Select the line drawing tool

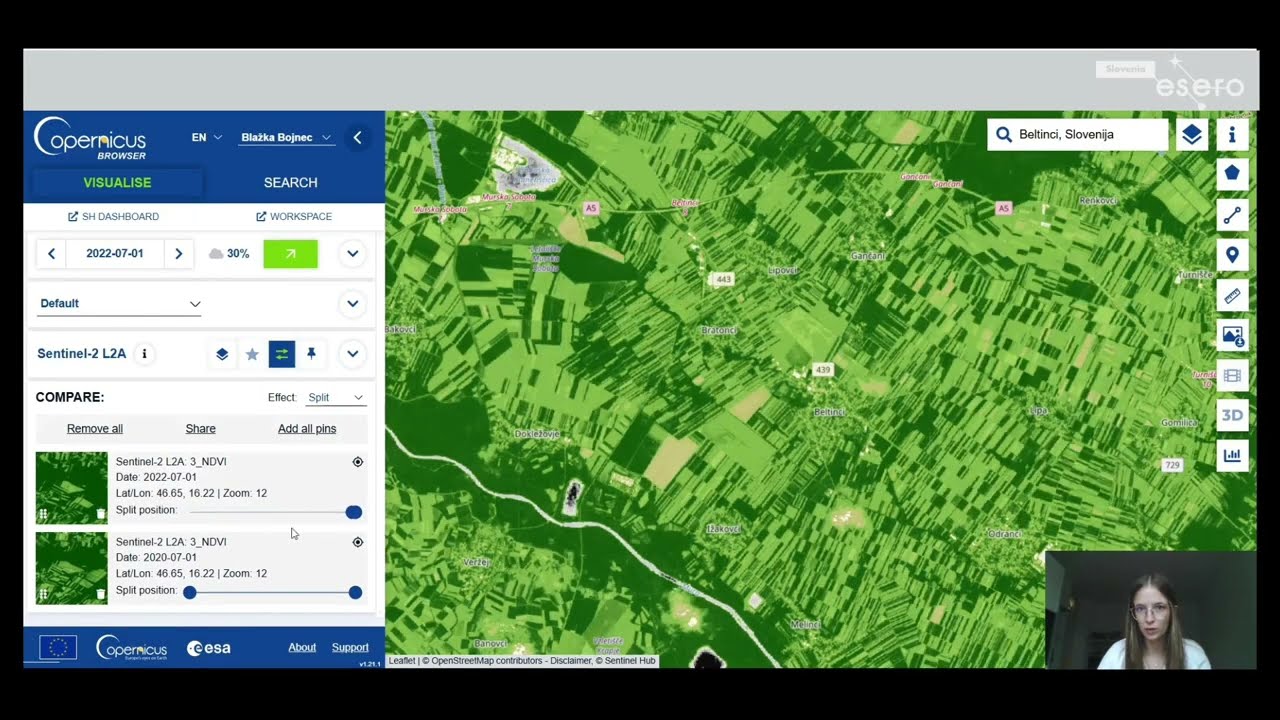[x=1232, y=214]
